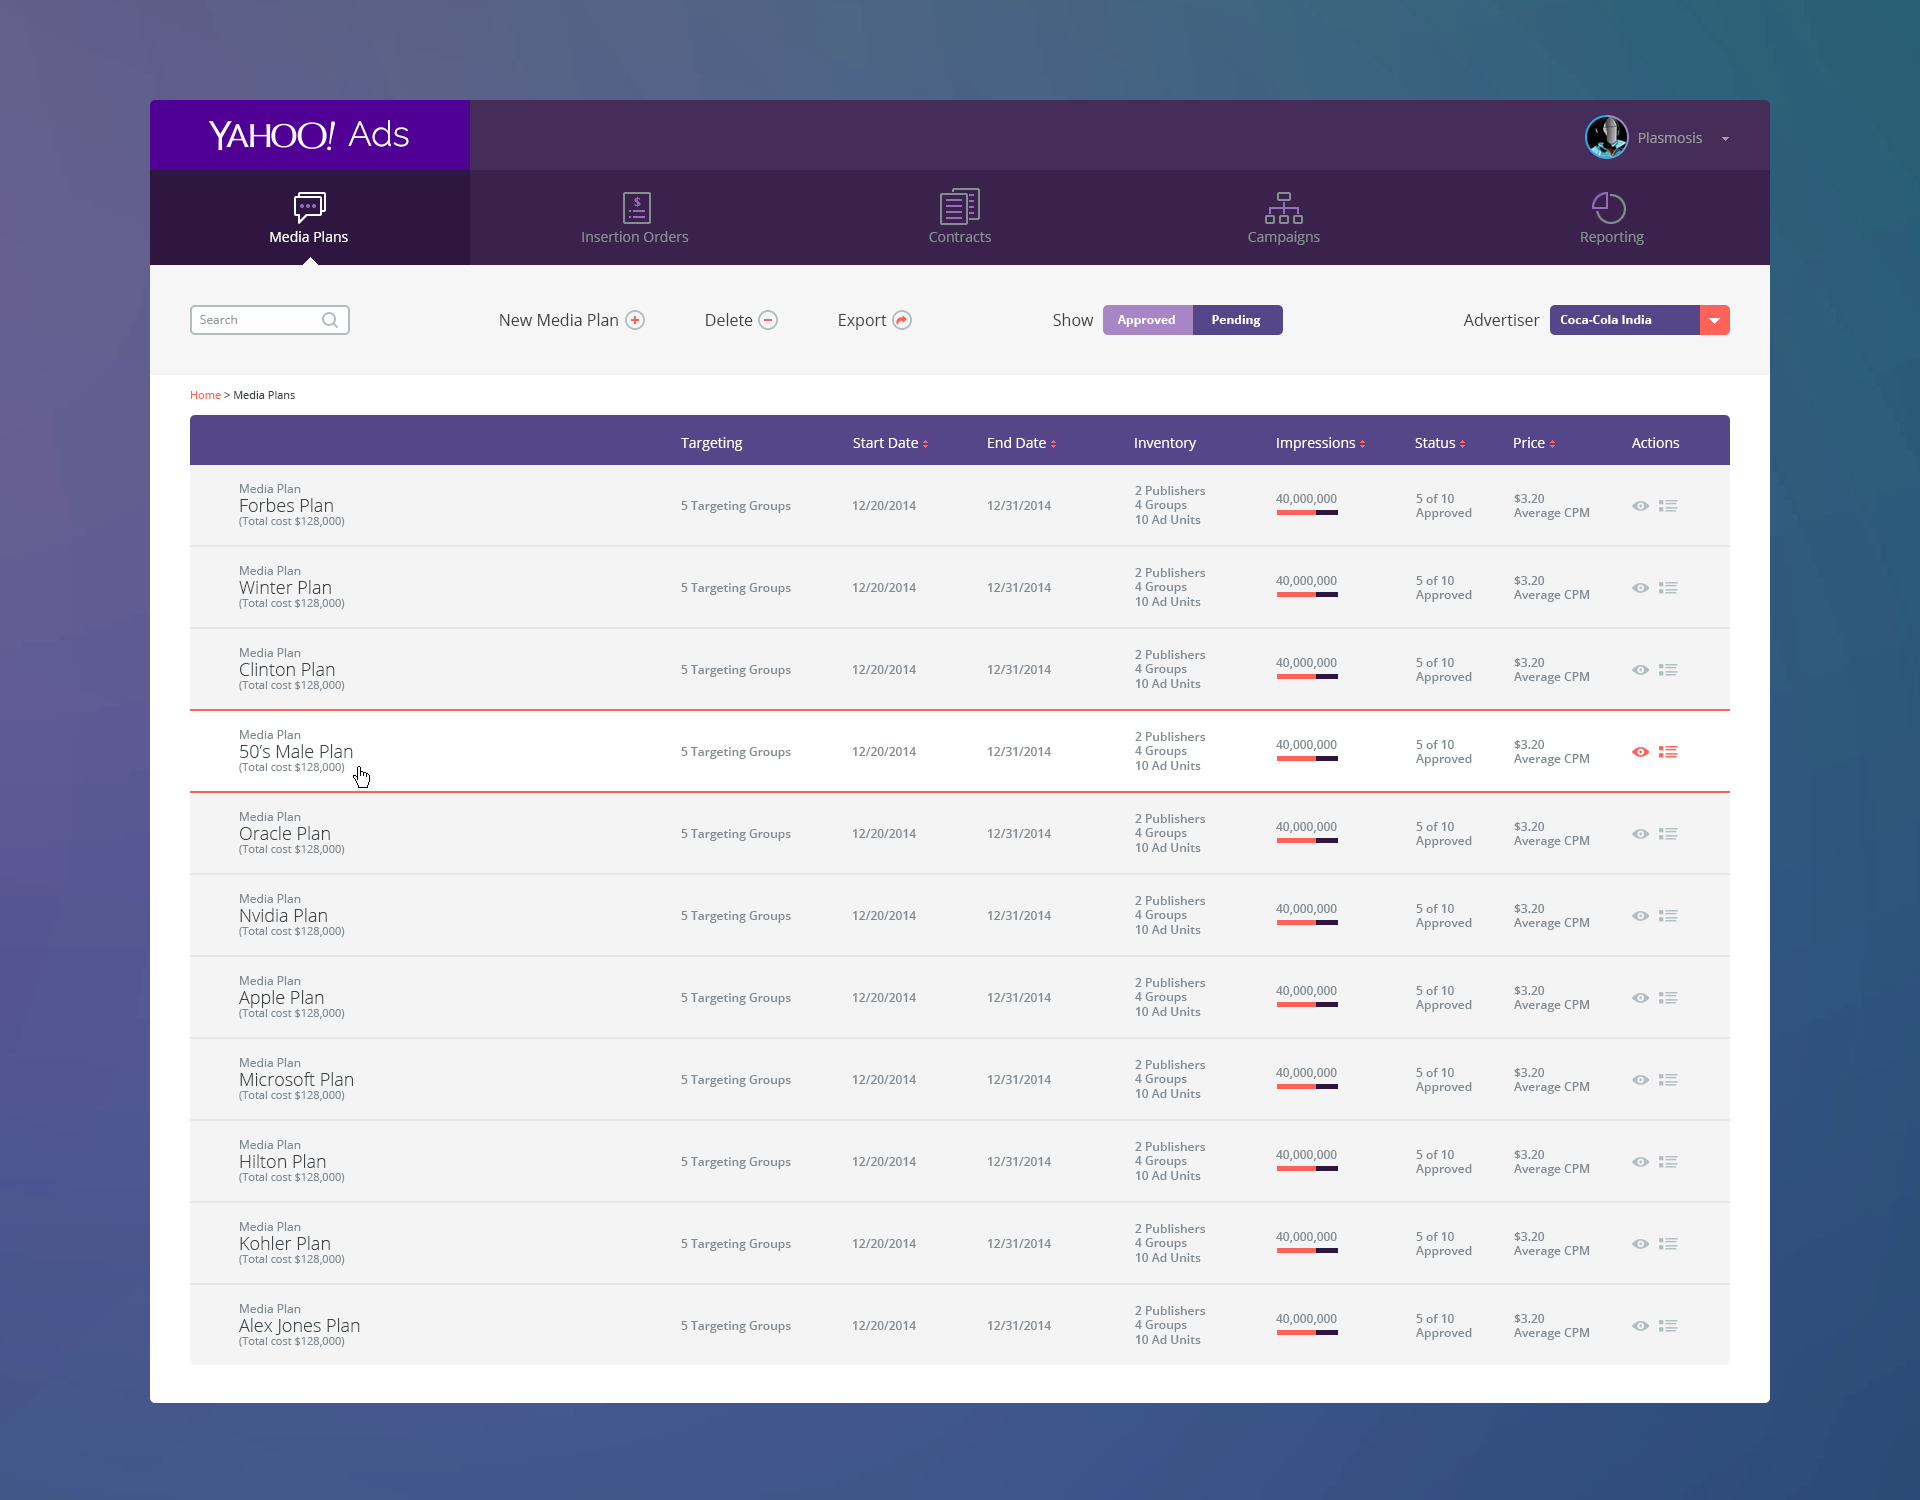Viewport: 1920px width, 1500px height.
Task: Click the search magnifier icon
Action: coord(329,320)
